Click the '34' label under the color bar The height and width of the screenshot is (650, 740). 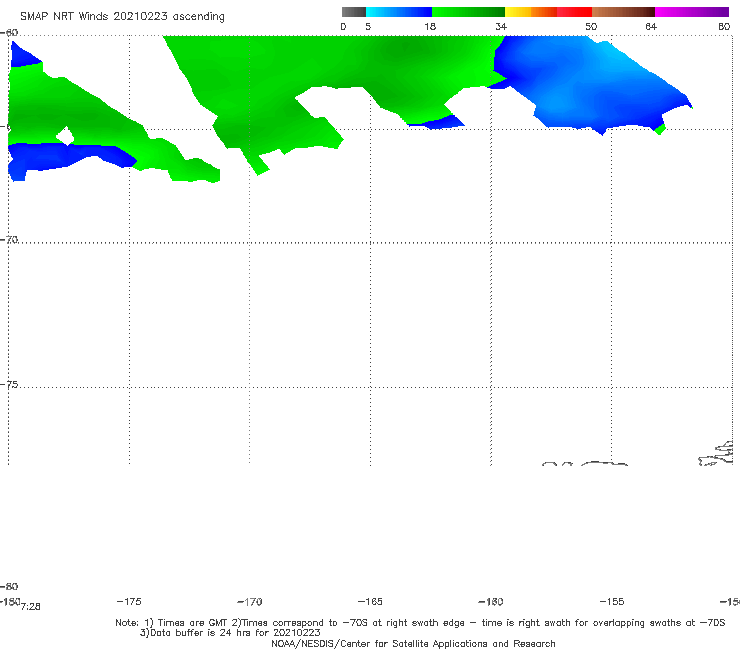501,26
